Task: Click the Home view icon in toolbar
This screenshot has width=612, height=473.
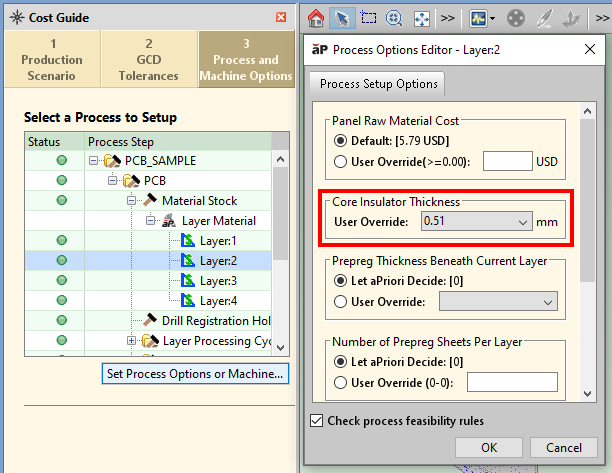Action: click(316, 18)
